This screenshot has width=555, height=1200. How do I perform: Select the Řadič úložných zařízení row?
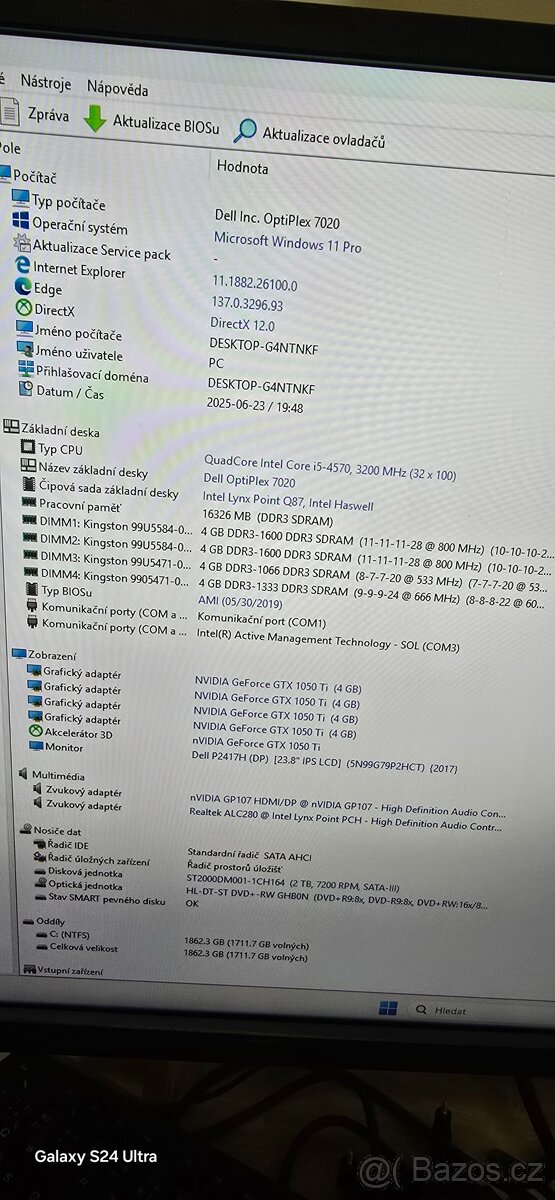coord(92,861)
